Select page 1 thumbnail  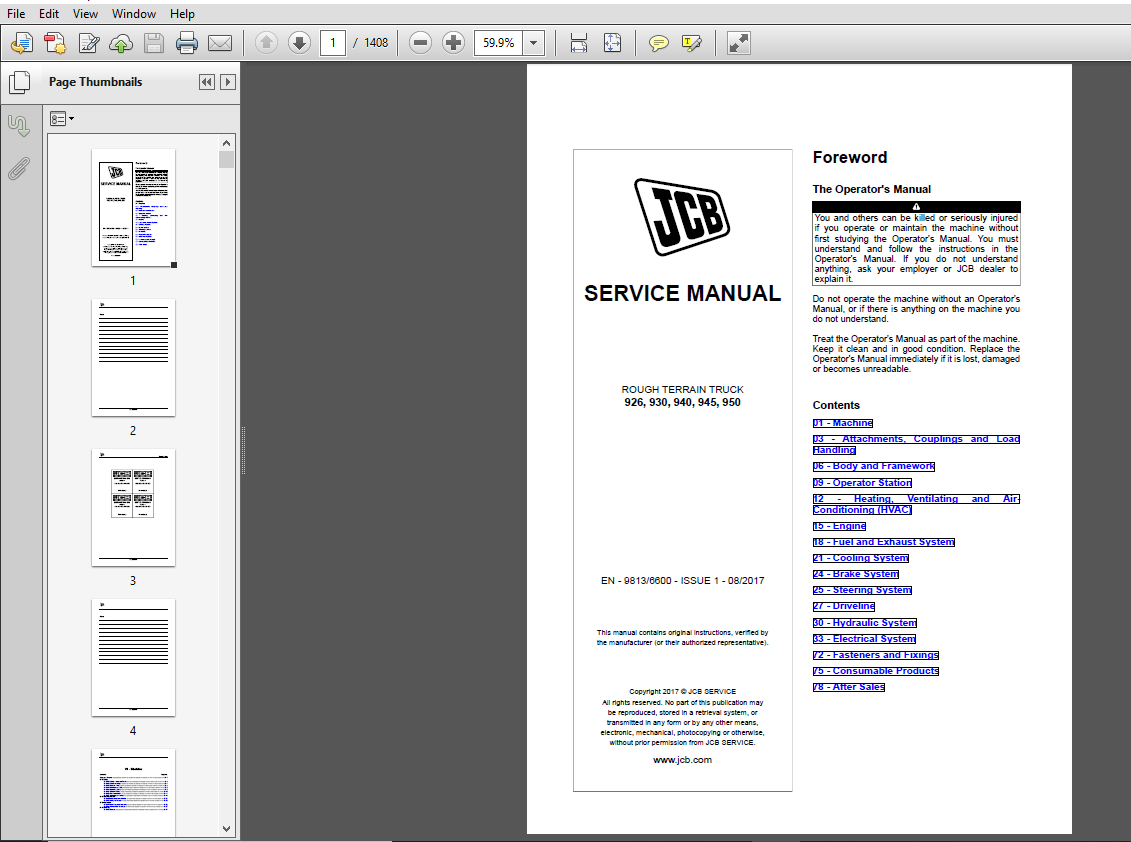[133, 208]
